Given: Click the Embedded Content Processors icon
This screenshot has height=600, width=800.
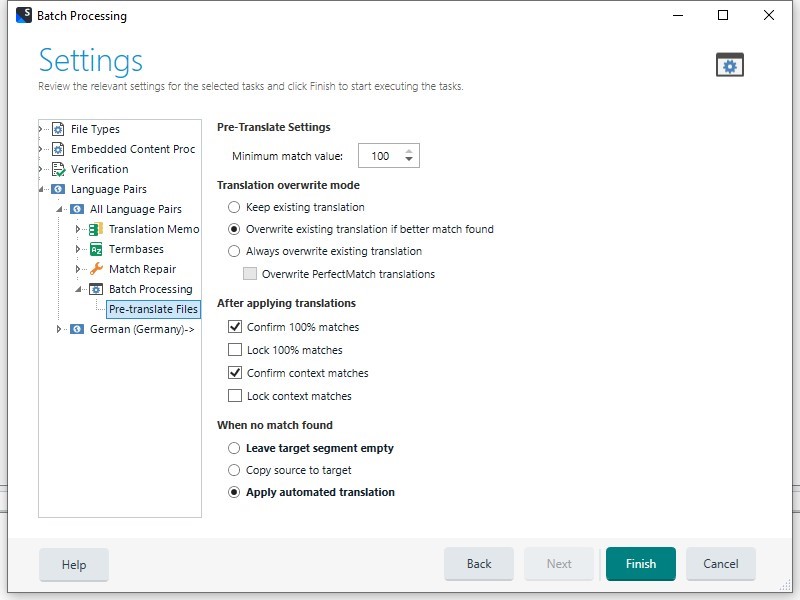Looking at the screenshot, I should click(x=58, y=149).
